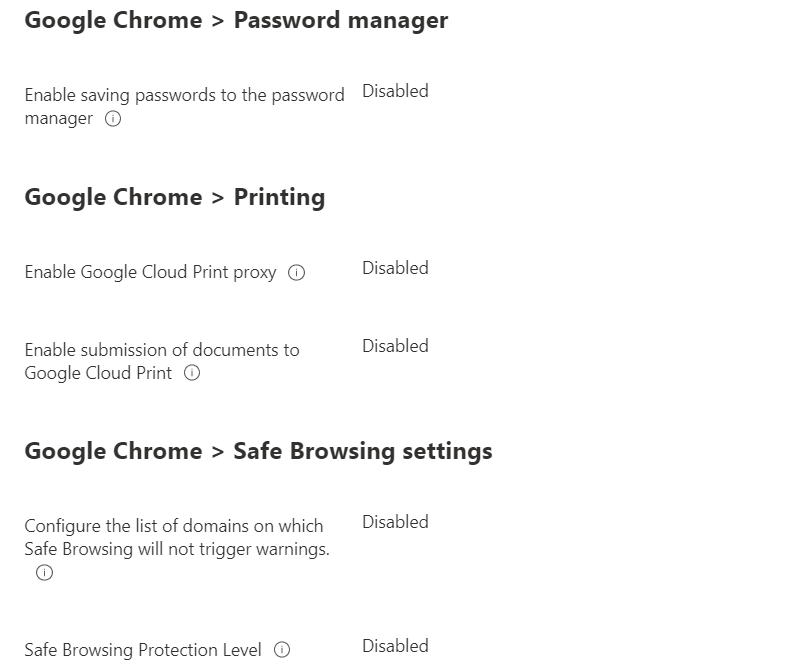Click Enable submission of documents label text
This screenshot has width=785, height=668.
(x=162, y=361)
